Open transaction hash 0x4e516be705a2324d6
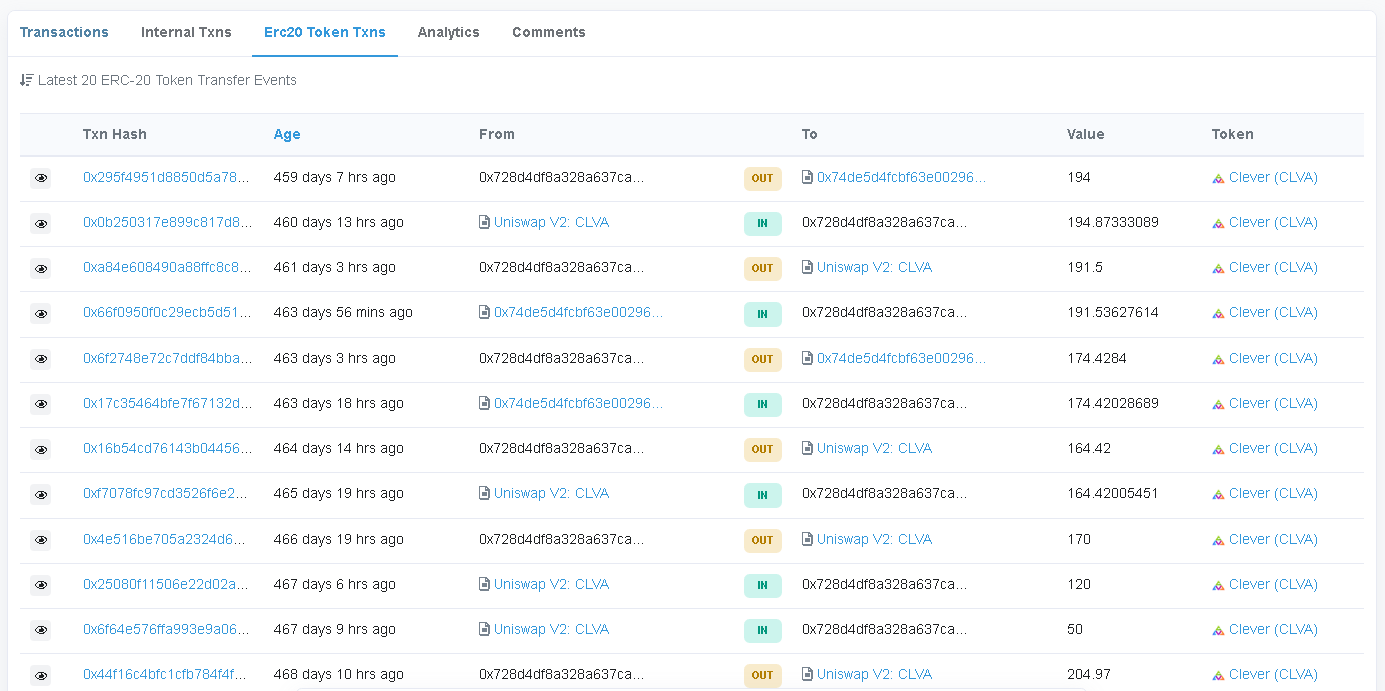This screenshot has width=1385, height=691. (x=164, y=539)
